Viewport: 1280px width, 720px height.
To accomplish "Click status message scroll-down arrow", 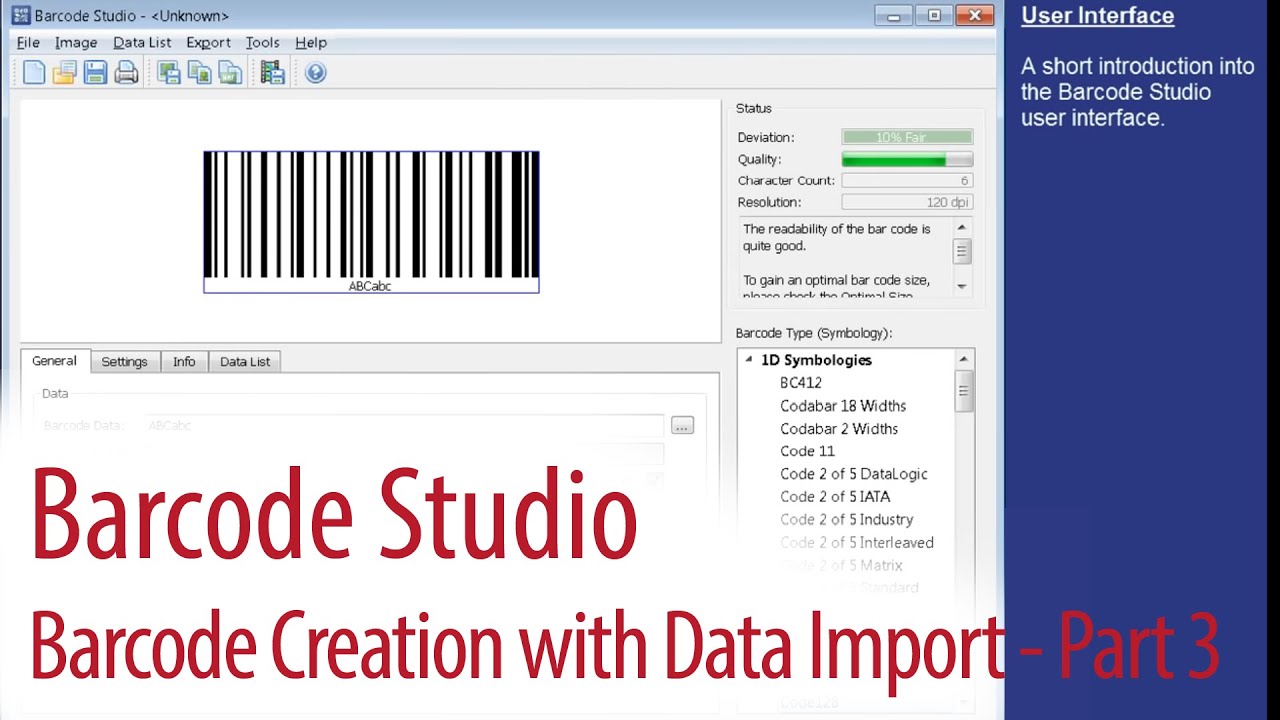I will (x=962, y=287).
